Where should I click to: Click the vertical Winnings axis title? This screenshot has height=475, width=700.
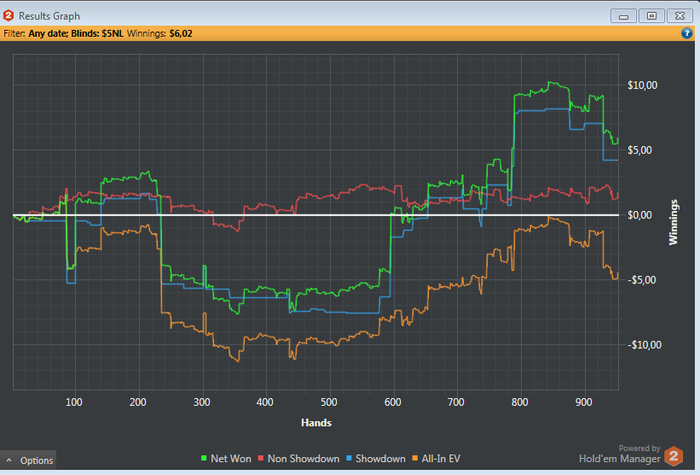pos(673,222)
